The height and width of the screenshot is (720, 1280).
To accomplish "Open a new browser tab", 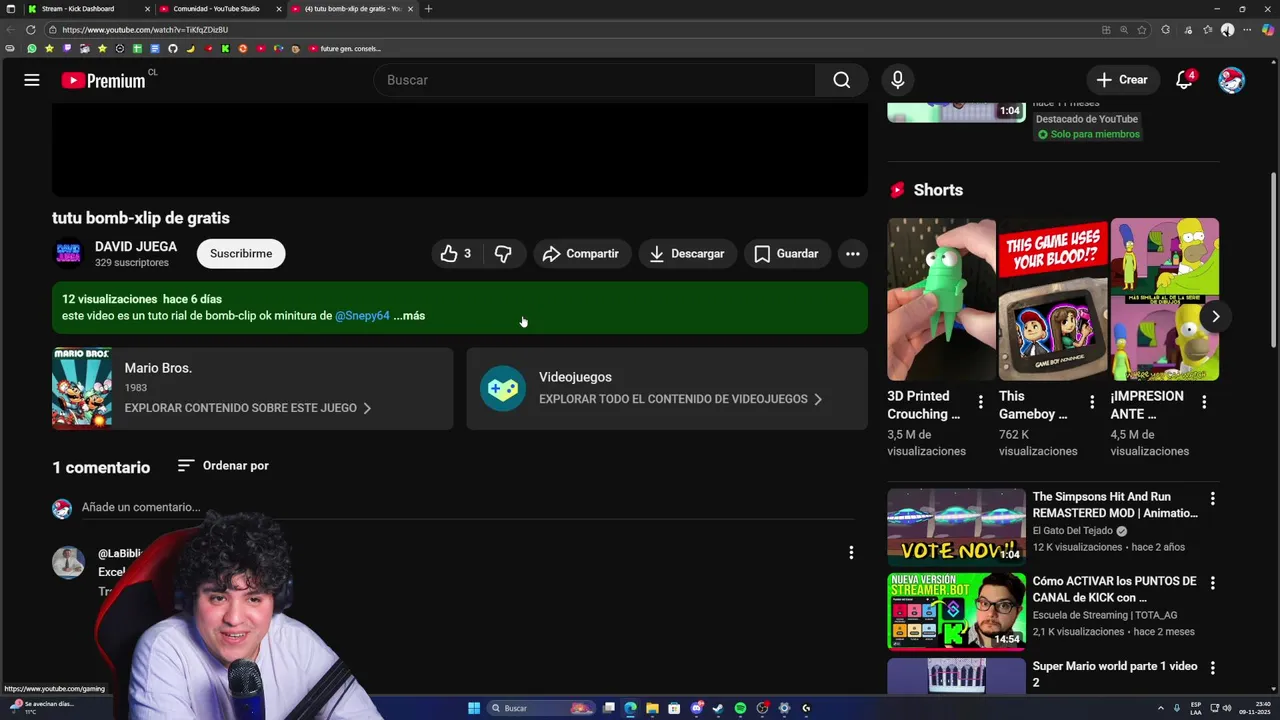I will point(428,9).
